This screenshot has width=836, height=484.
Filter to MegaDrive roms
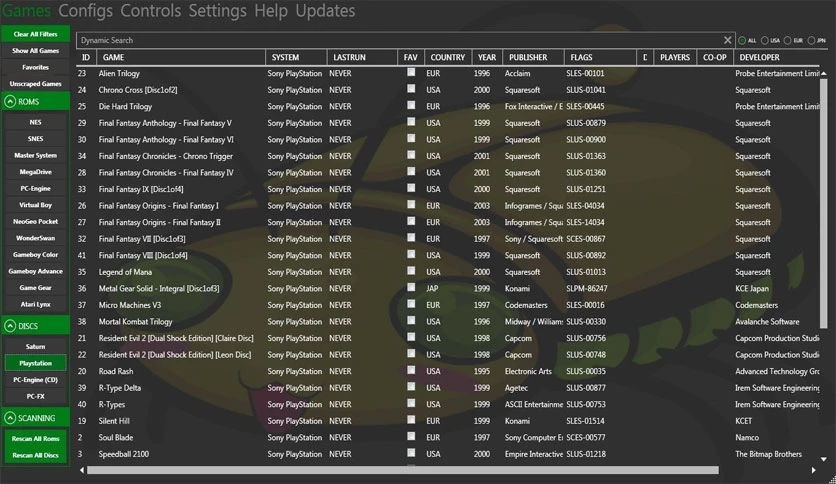35,172
